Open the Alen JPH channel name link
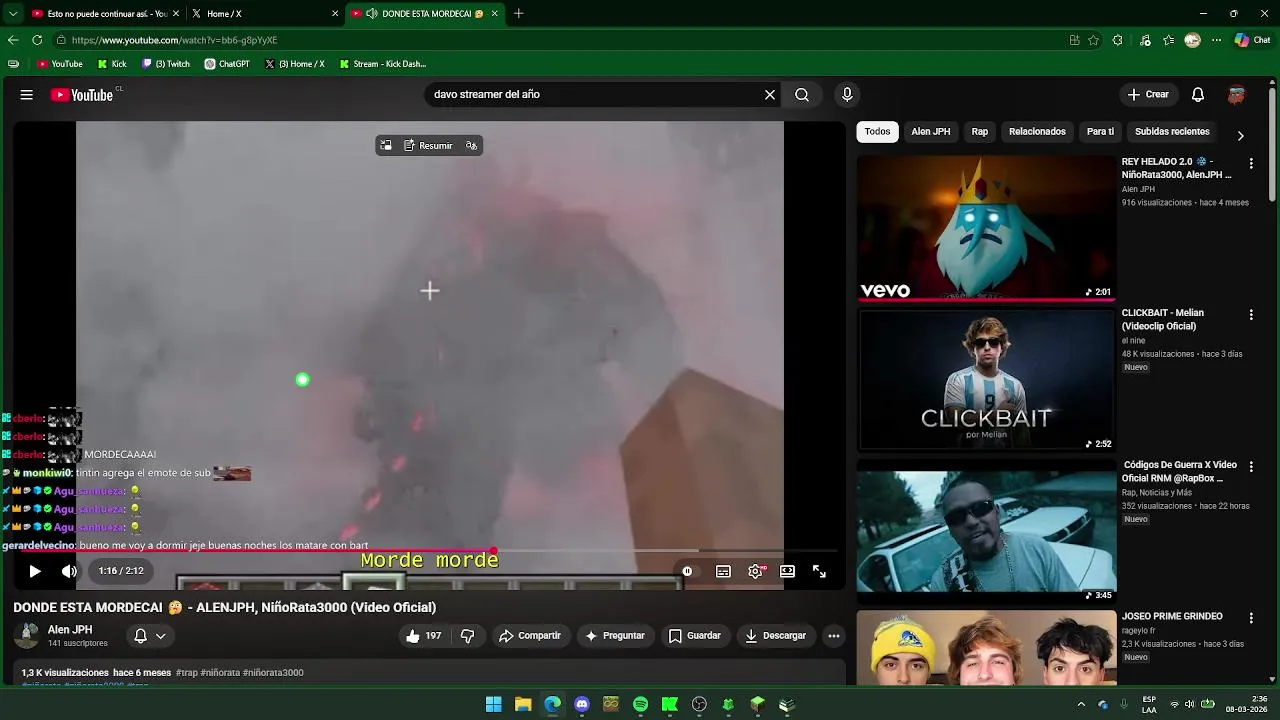Image resolution: width=1280 pixels, height=720 pixels. click(x=70, y=630)
